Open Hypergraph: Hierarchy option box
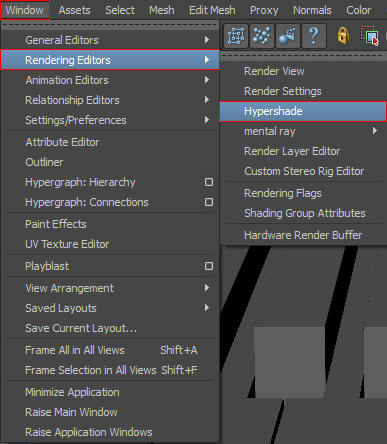This screenshot has height=444, width=387. [209, 182]
